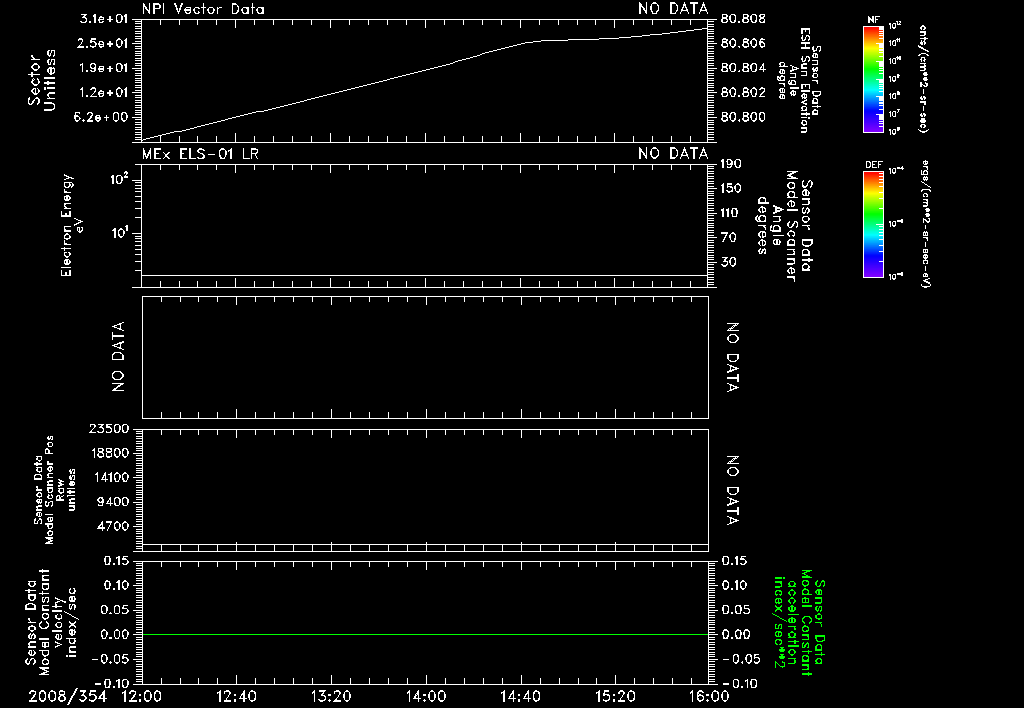Click the '14100' tick label

112,477
